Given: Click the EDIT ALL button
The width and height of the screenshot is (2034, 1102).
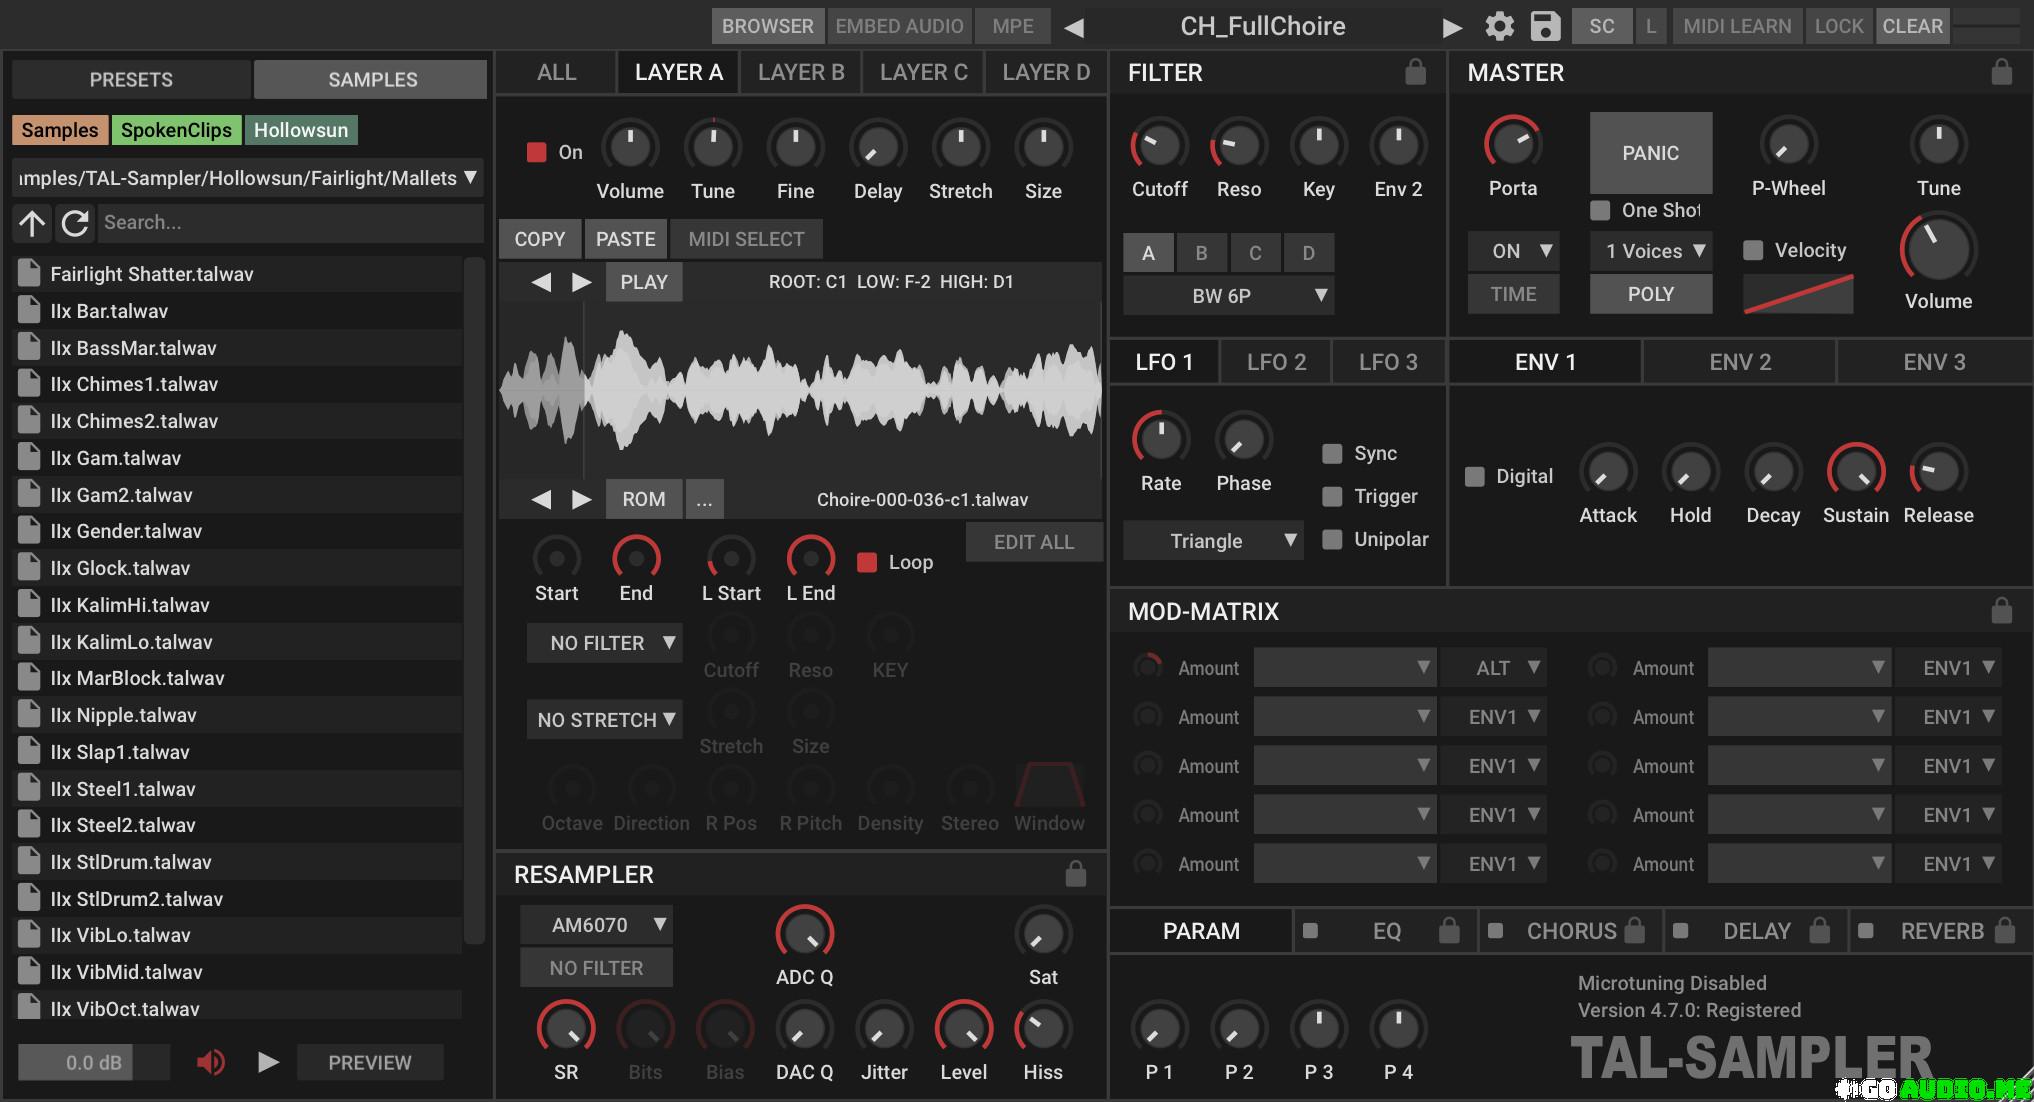Looking at the screenshot, I should pyautogui.click(x=1034, y=542).
